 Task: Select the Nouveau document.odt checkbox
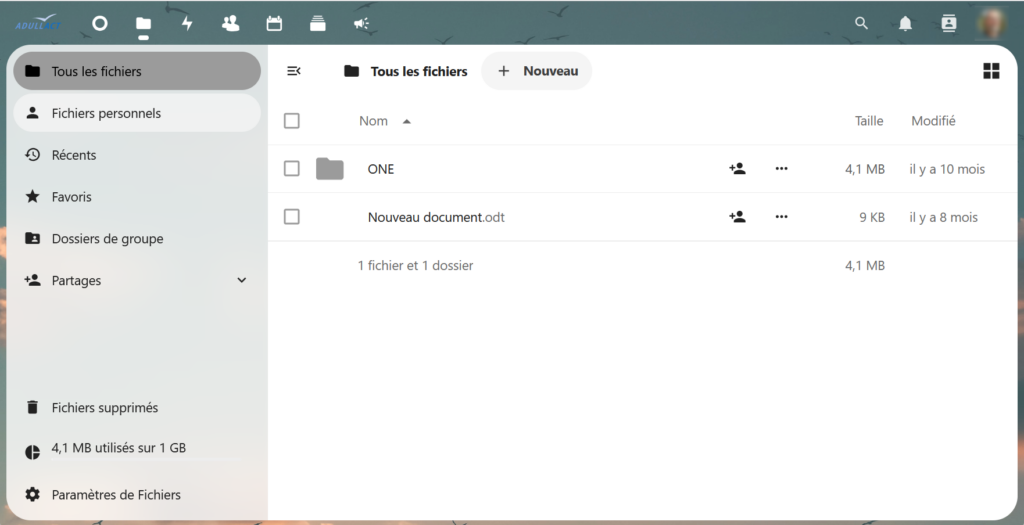pos(292,217)
